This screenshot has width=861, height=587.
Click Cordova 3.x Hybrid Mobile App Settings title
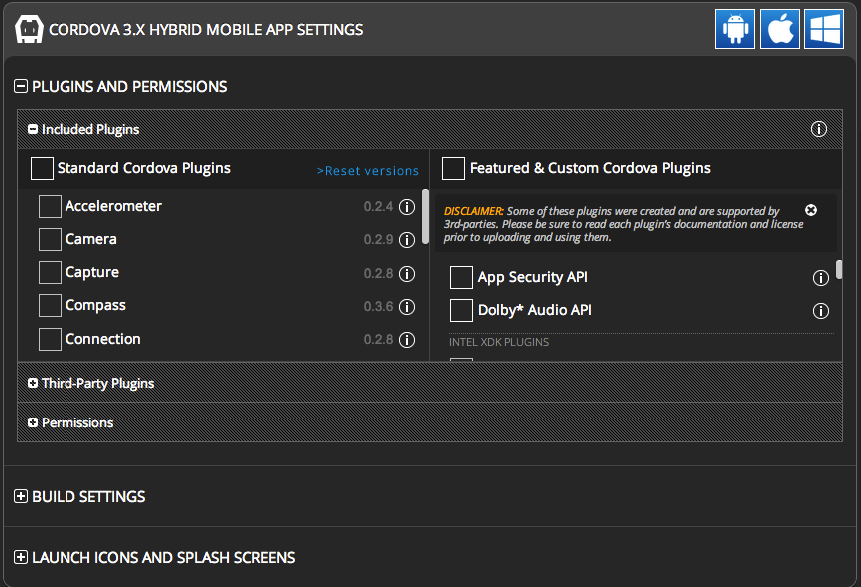(x=206, y=30)
